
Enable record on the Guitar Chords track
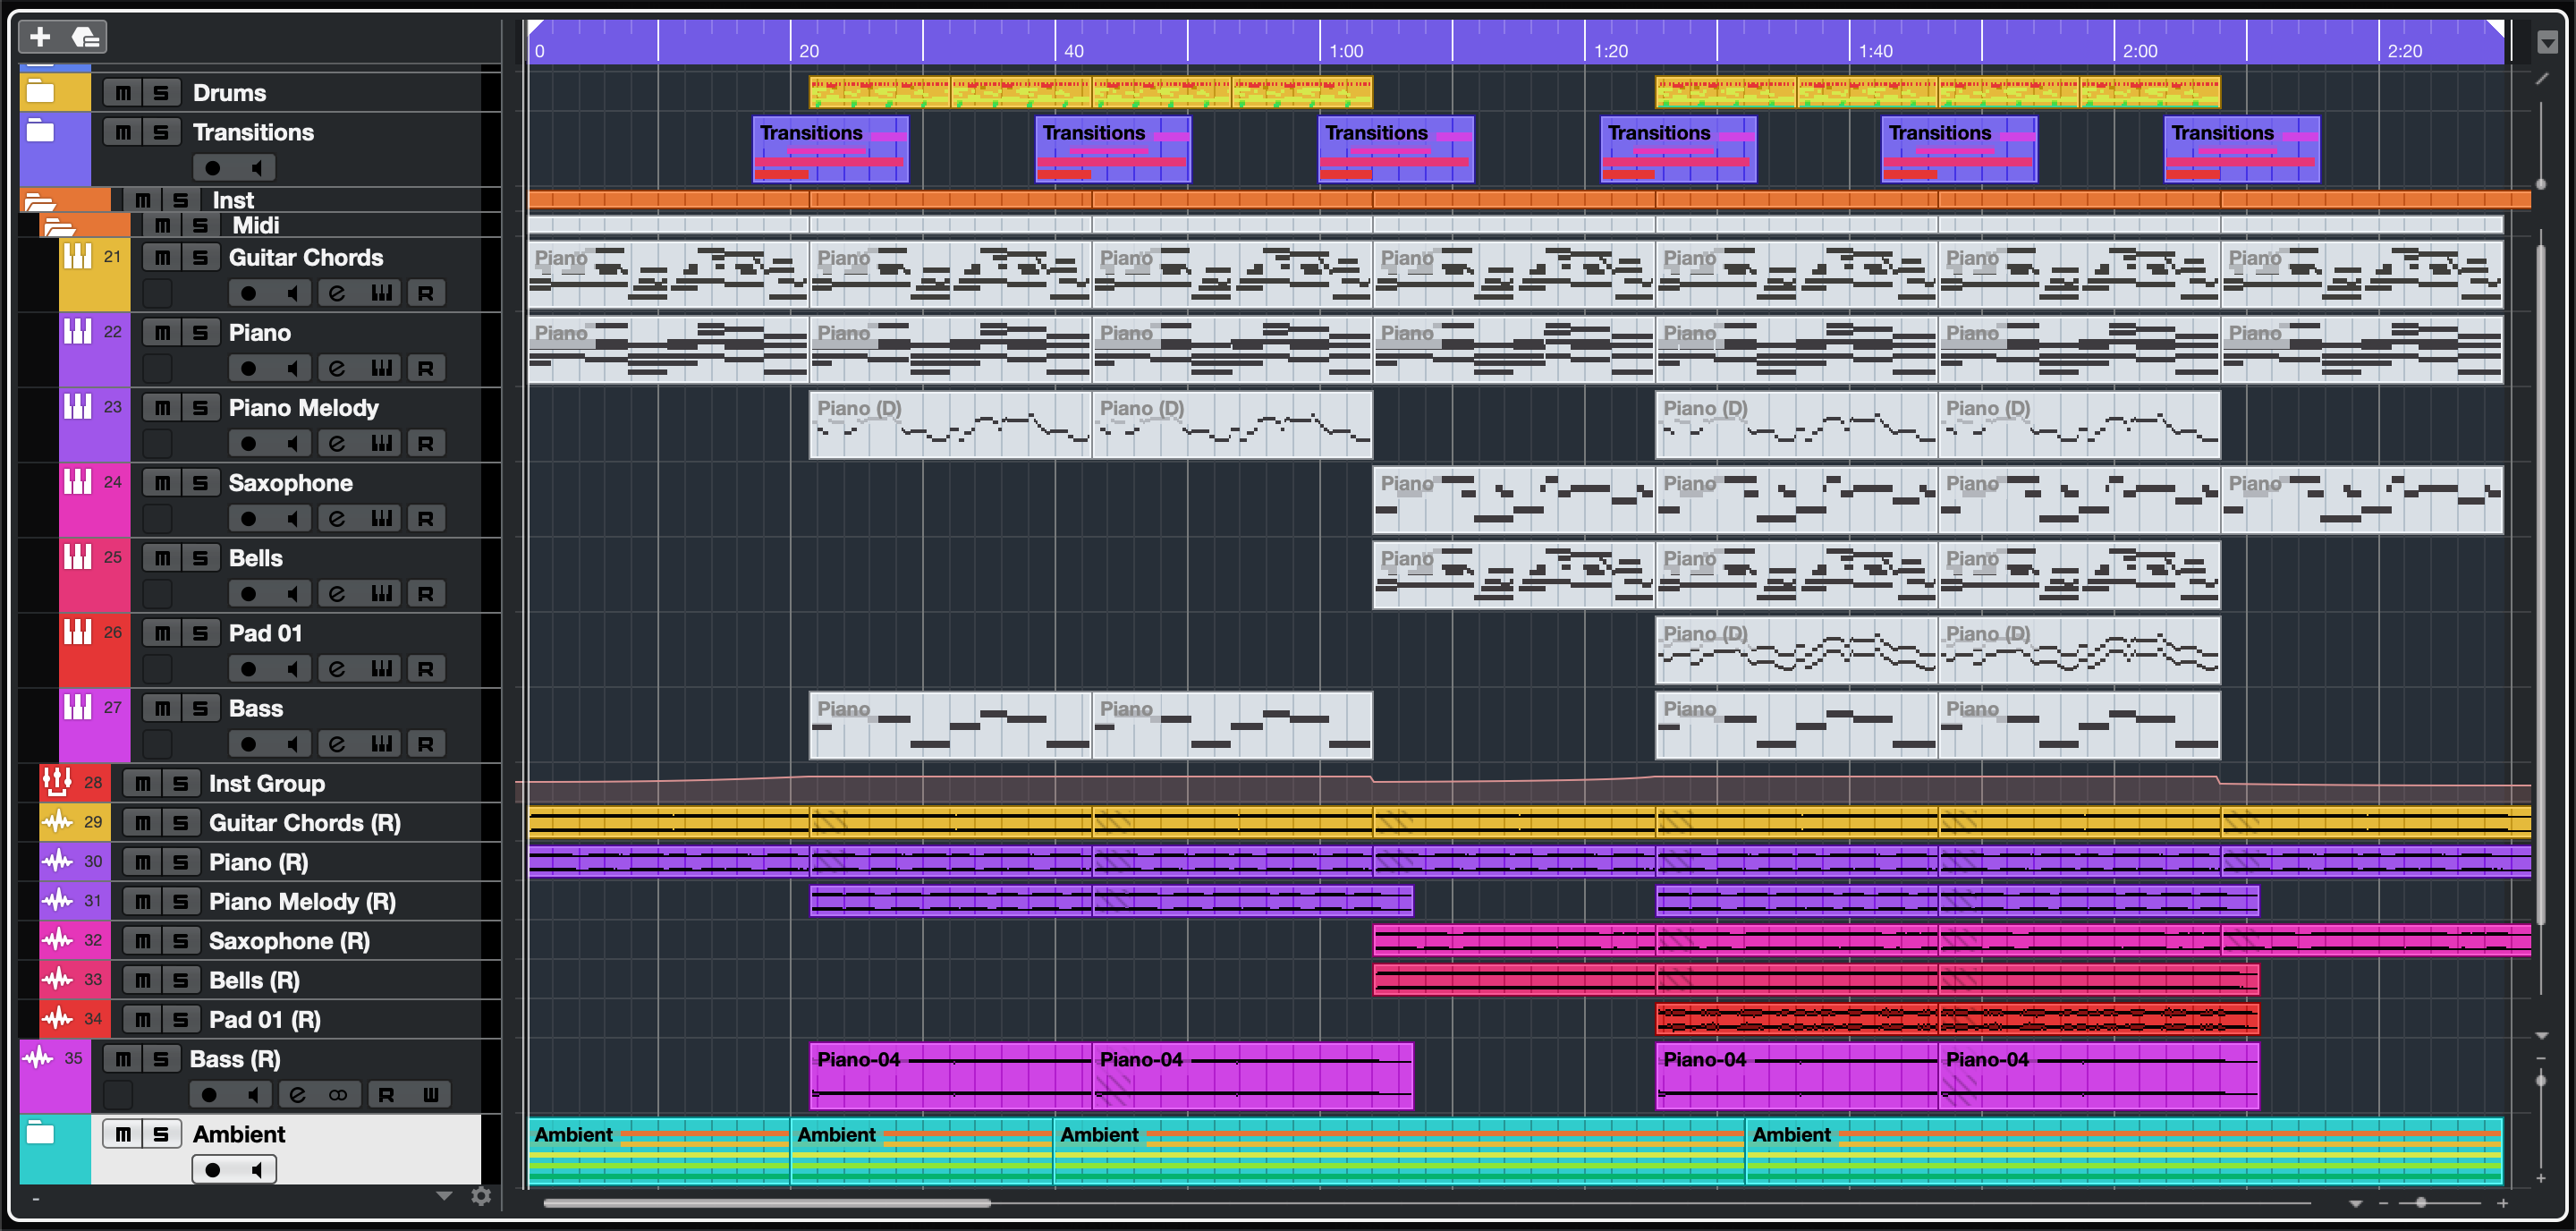pos(248,293)
